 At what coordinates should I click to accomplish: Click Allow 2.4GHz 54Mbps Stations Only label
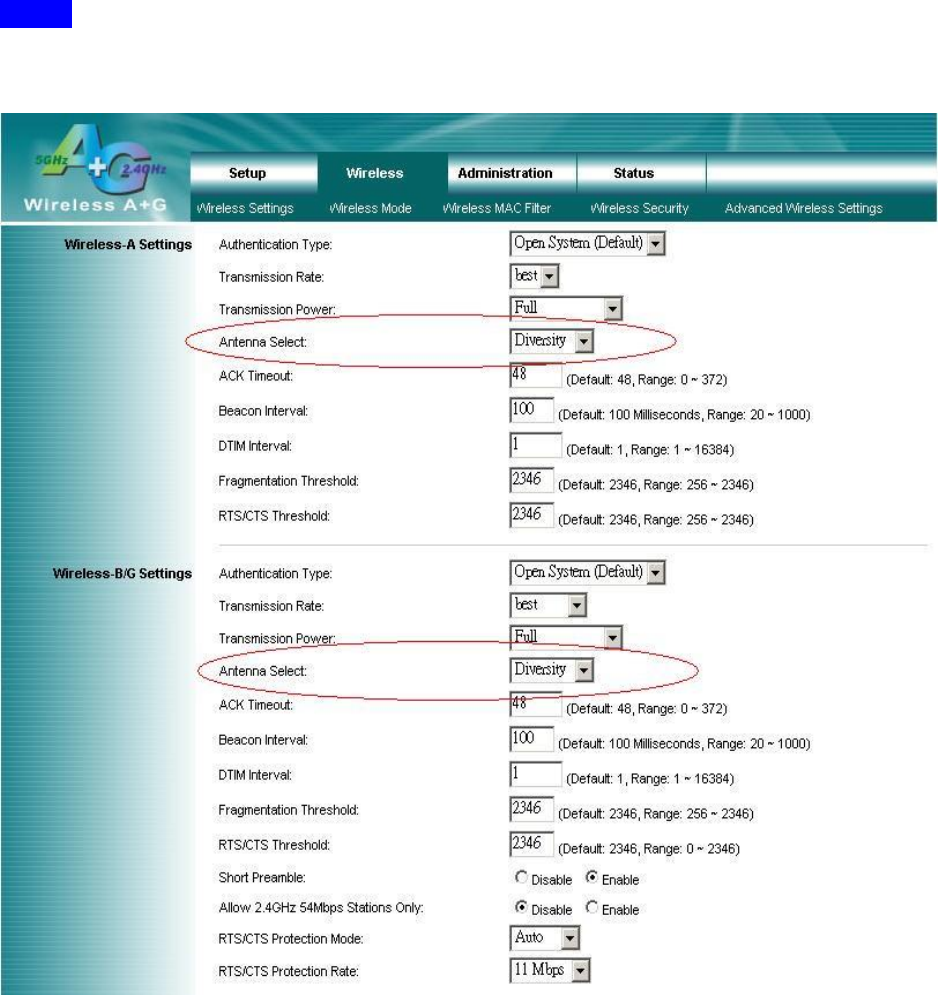(x=321, y=908)
